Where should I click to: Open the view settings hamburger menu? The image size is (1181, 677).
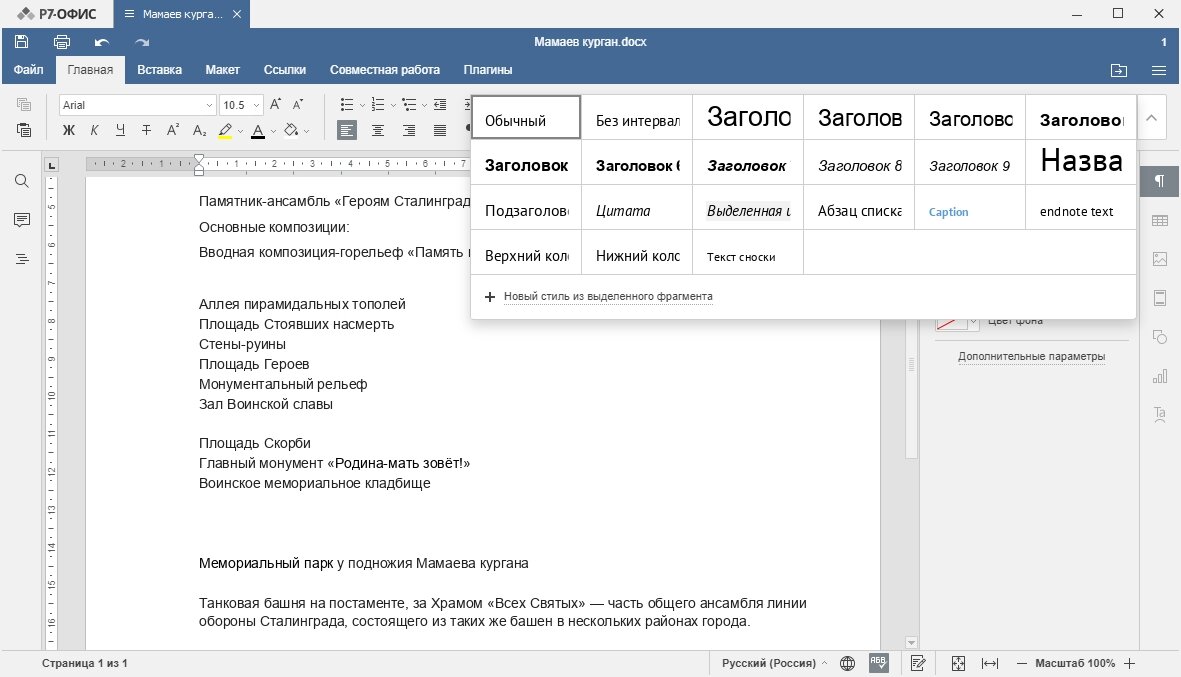[1159, 70]
